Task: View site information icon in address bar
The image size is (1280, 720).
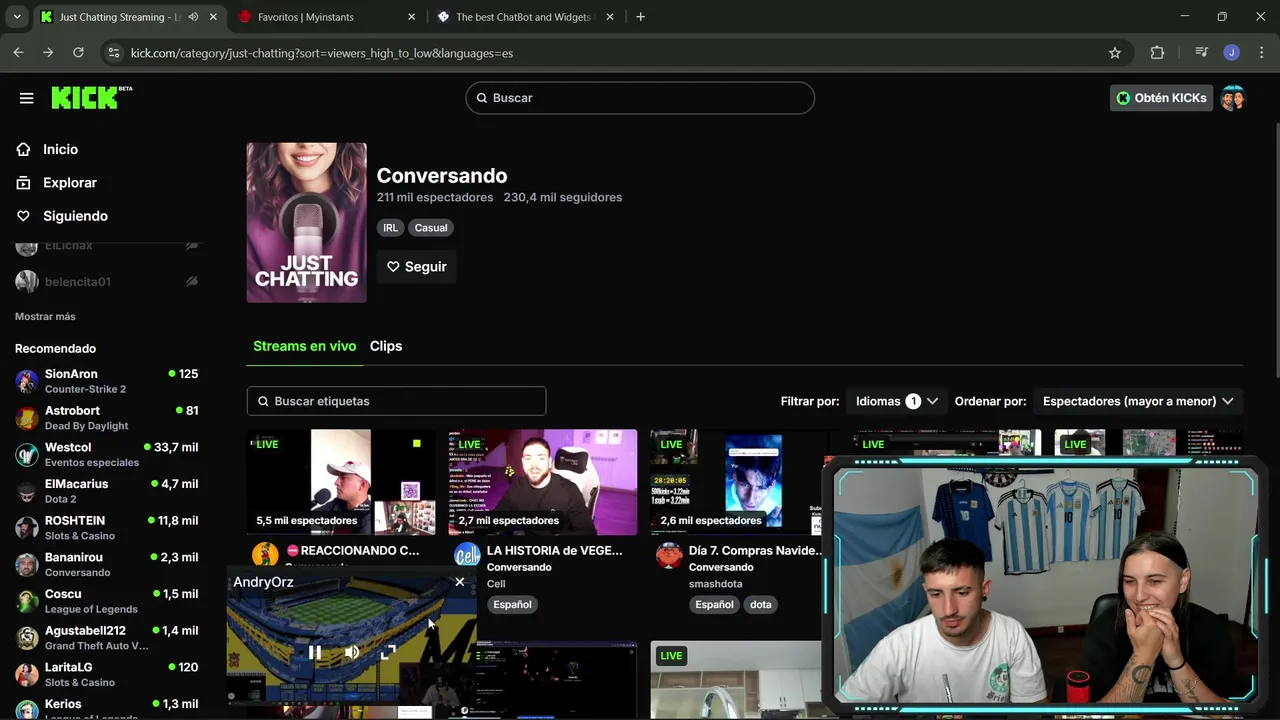Action: point(113,53)
